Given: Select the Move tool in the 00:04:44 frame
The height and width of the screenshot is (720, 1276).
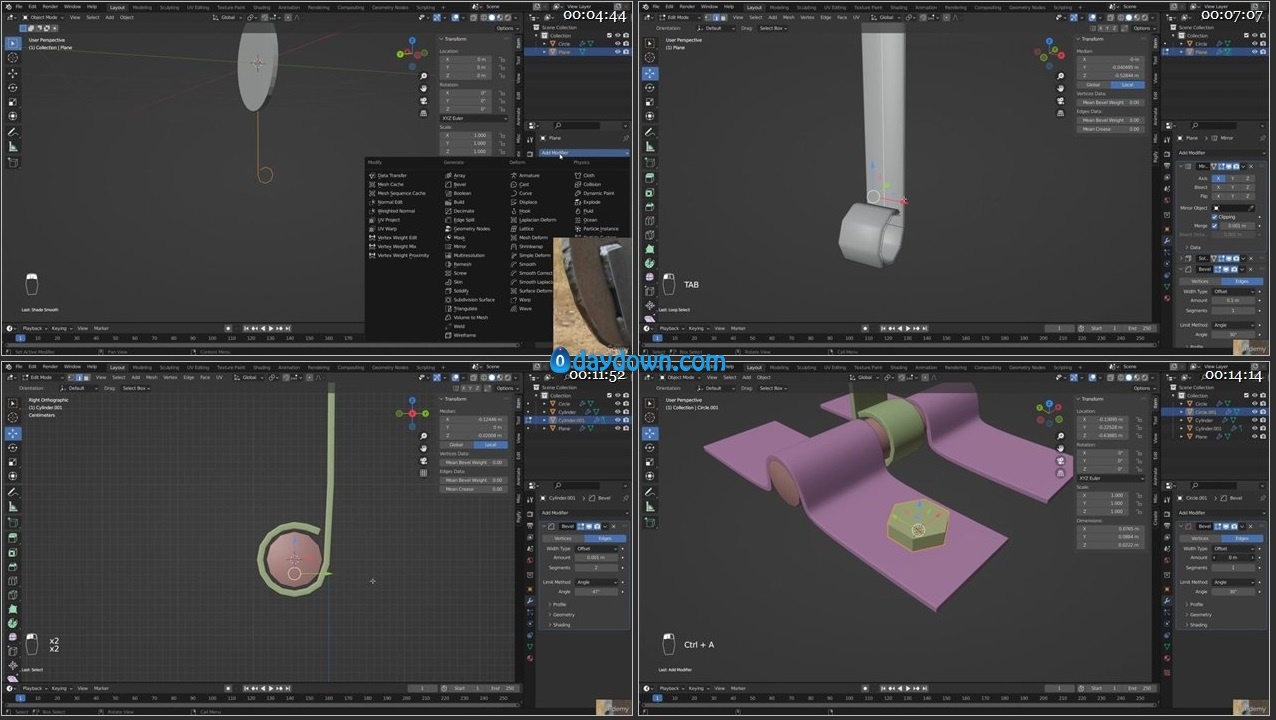Looking at the screenshot, I should 13,73.
